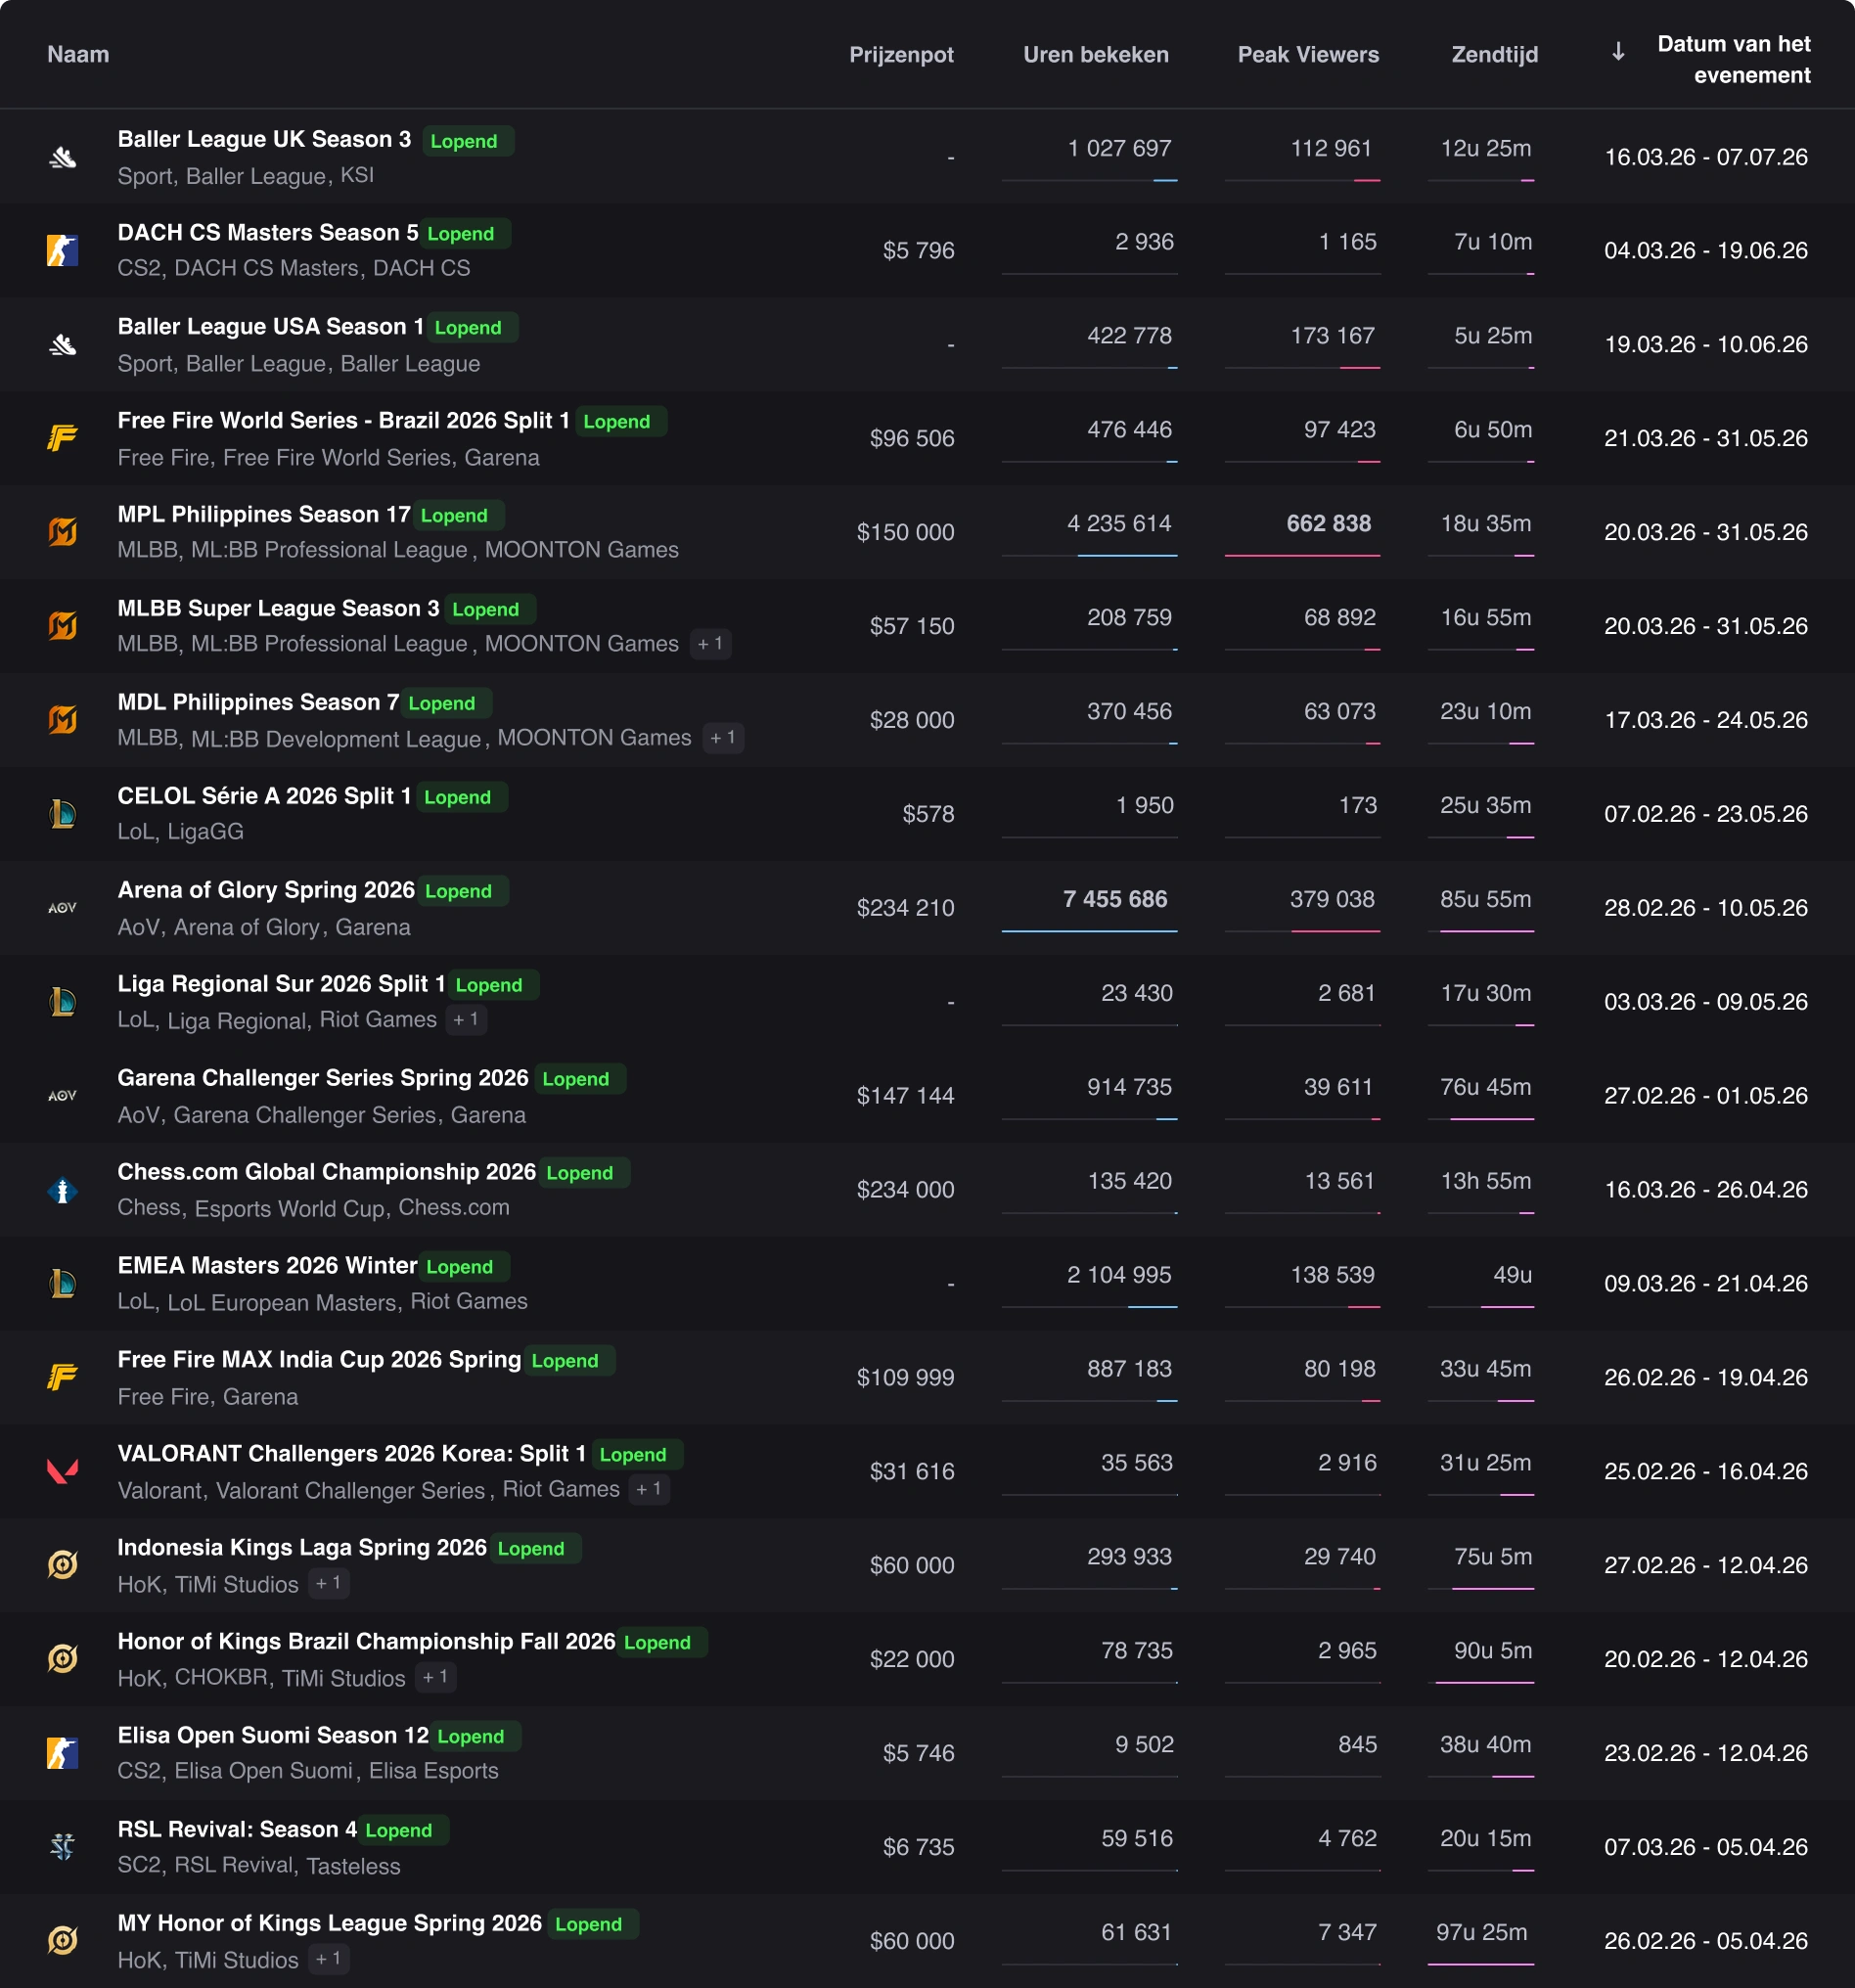The height and width of the screenshot is (1988, 1855).
Task: Click the Elisa Open Suomi CS2 icon
Action: point(63,1754)
